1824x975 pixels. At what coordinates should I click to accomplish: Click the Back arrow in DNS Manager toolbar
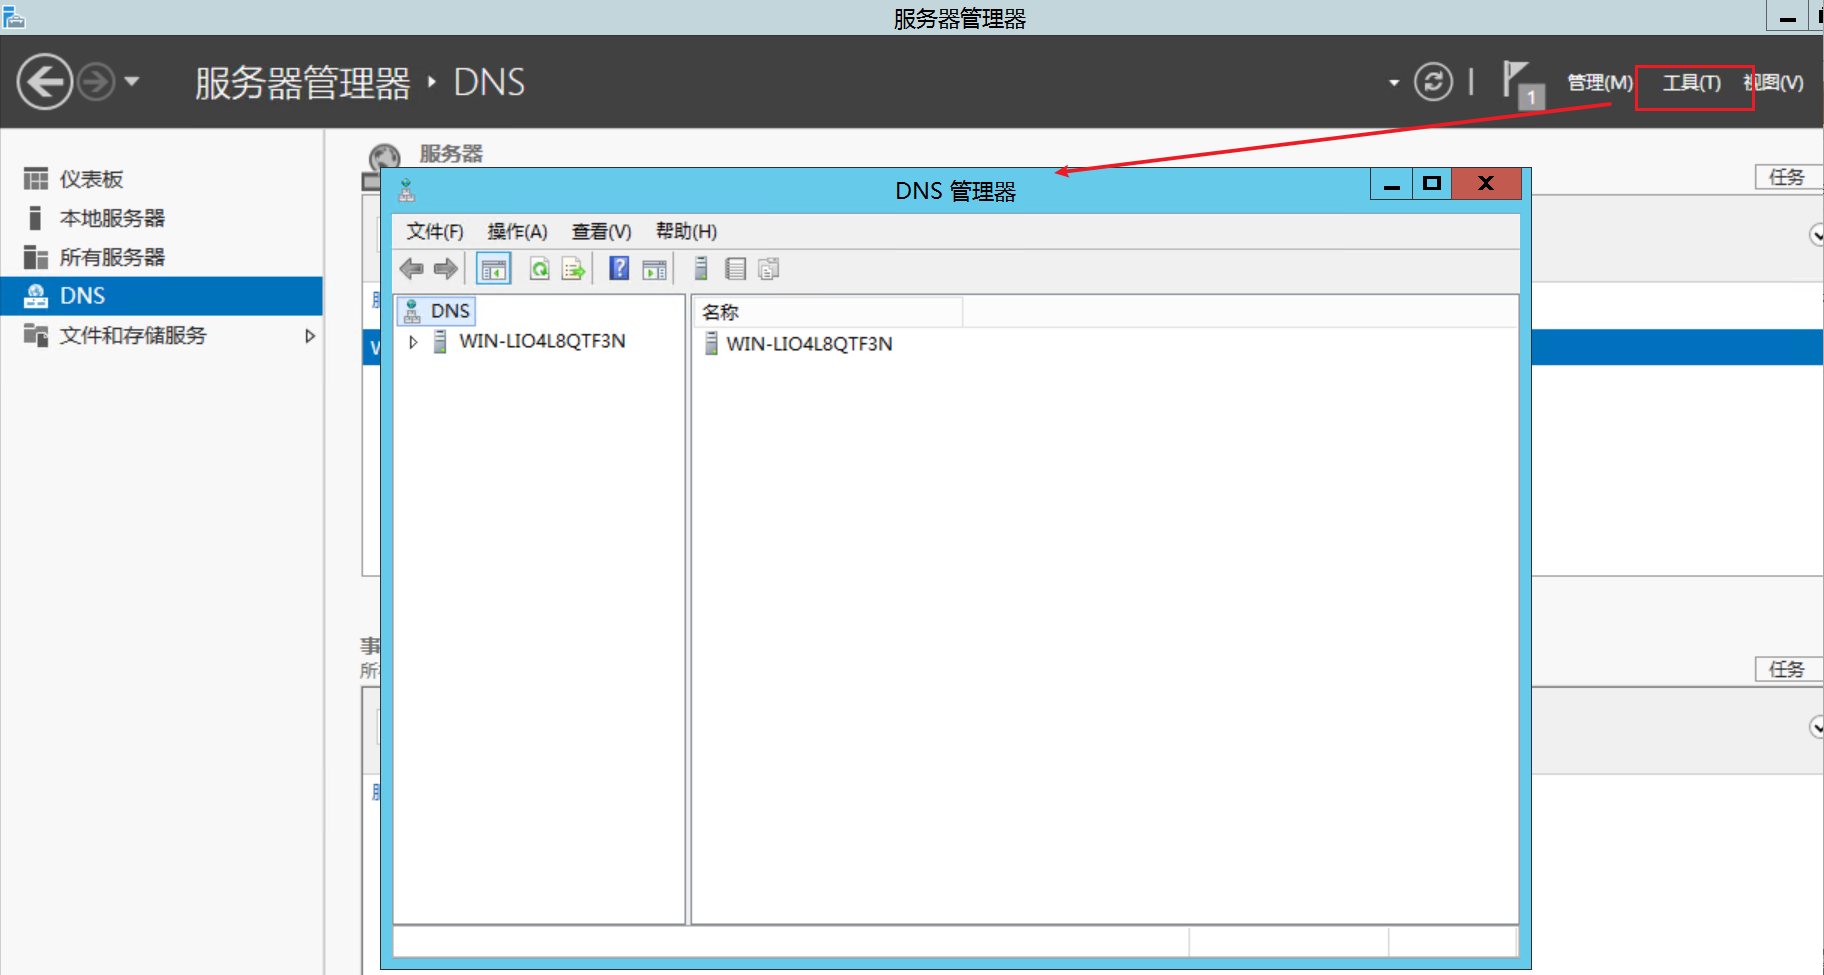411,268
